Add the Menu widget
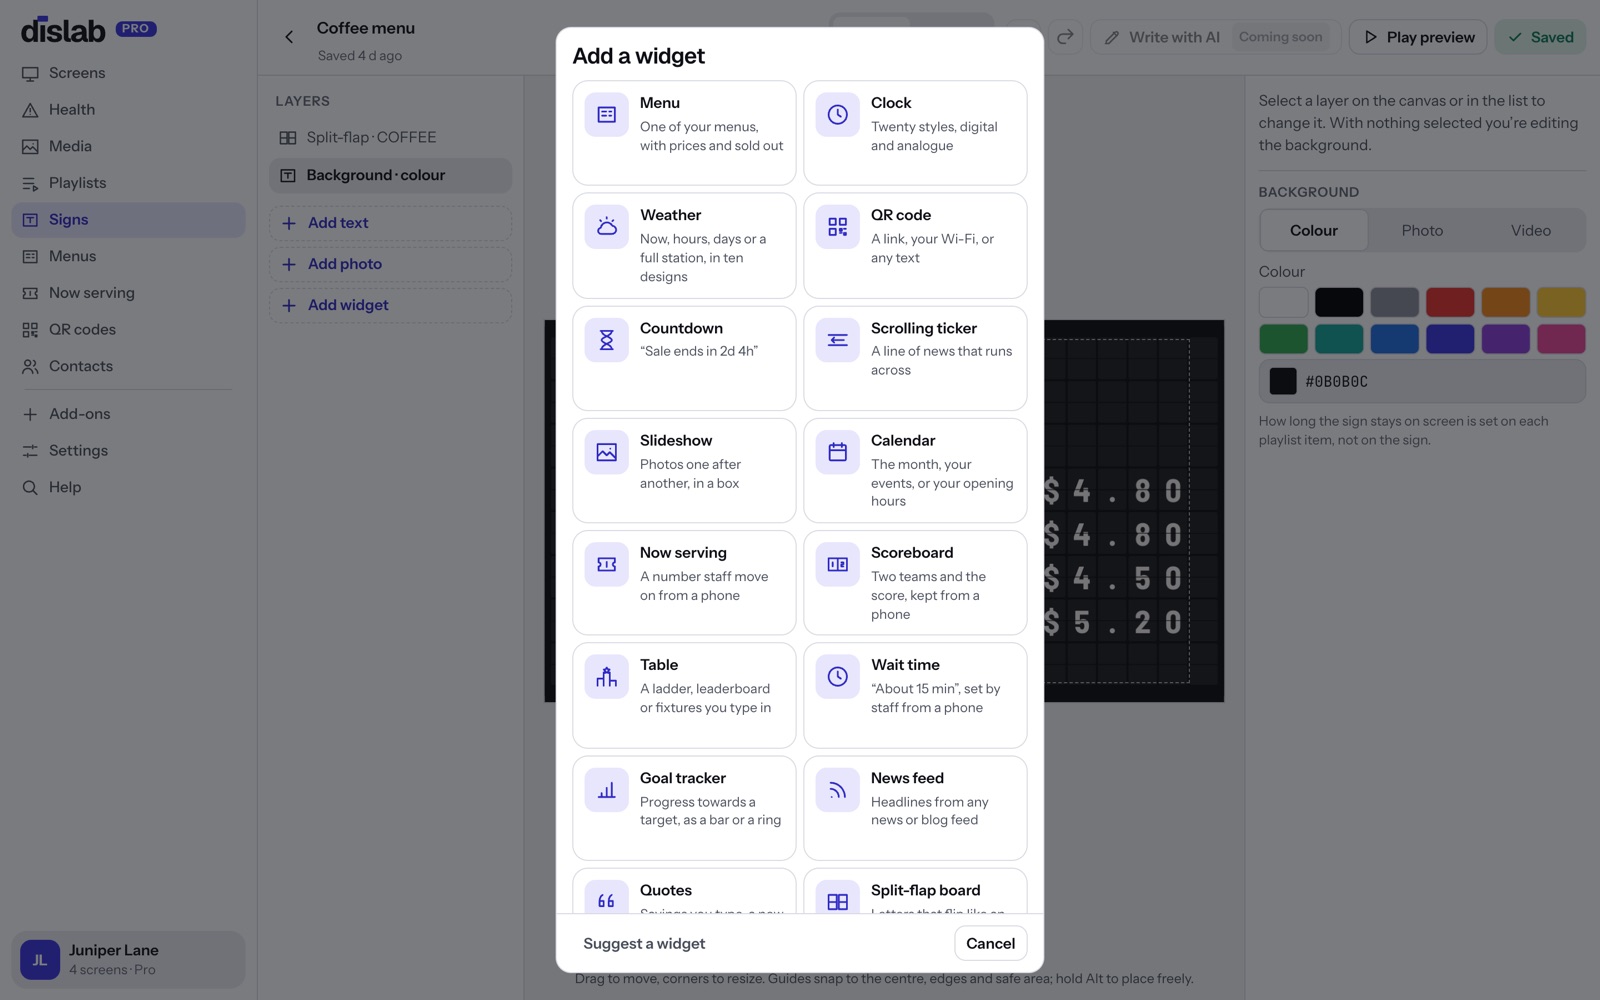 pos(684,133)
